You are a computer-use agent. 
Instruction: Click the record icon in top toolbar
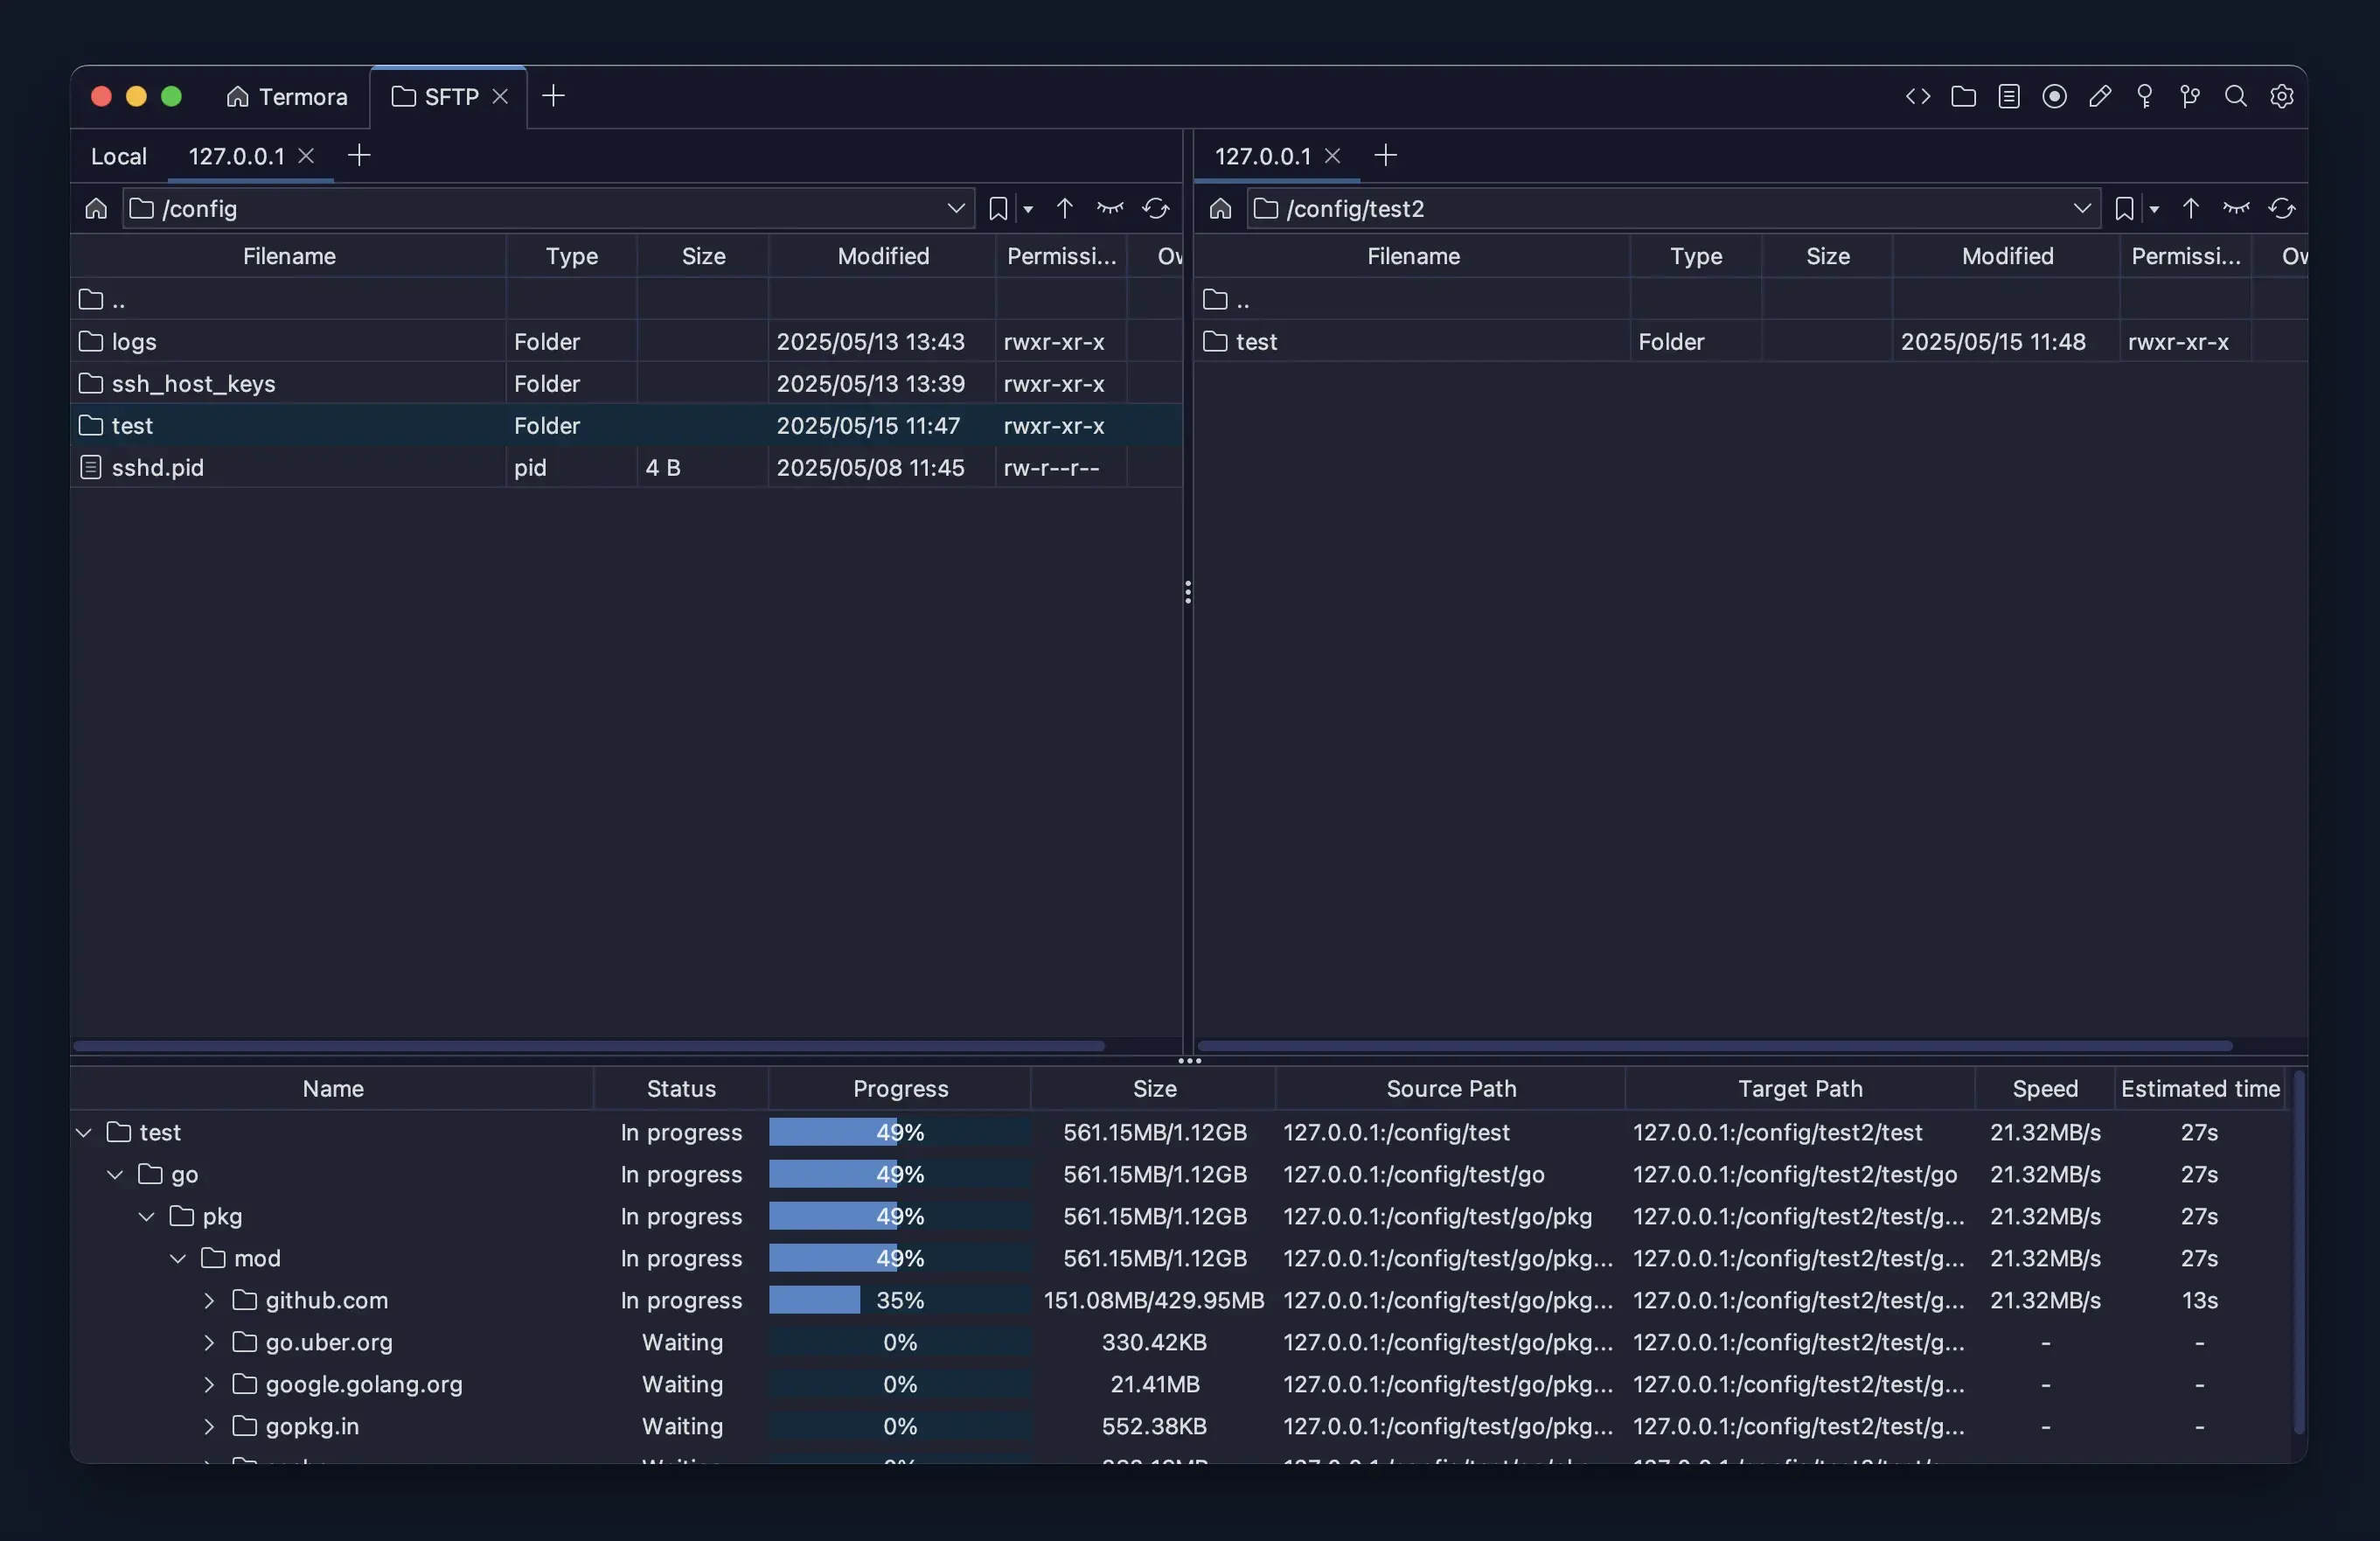(x=2054, y=96)
